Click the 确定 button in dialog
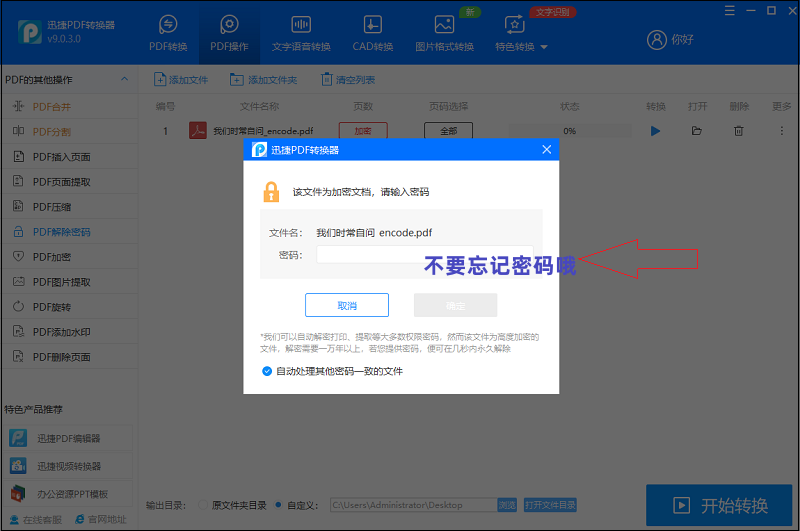This screenshot has height=531, width=800. coord(456,305)
